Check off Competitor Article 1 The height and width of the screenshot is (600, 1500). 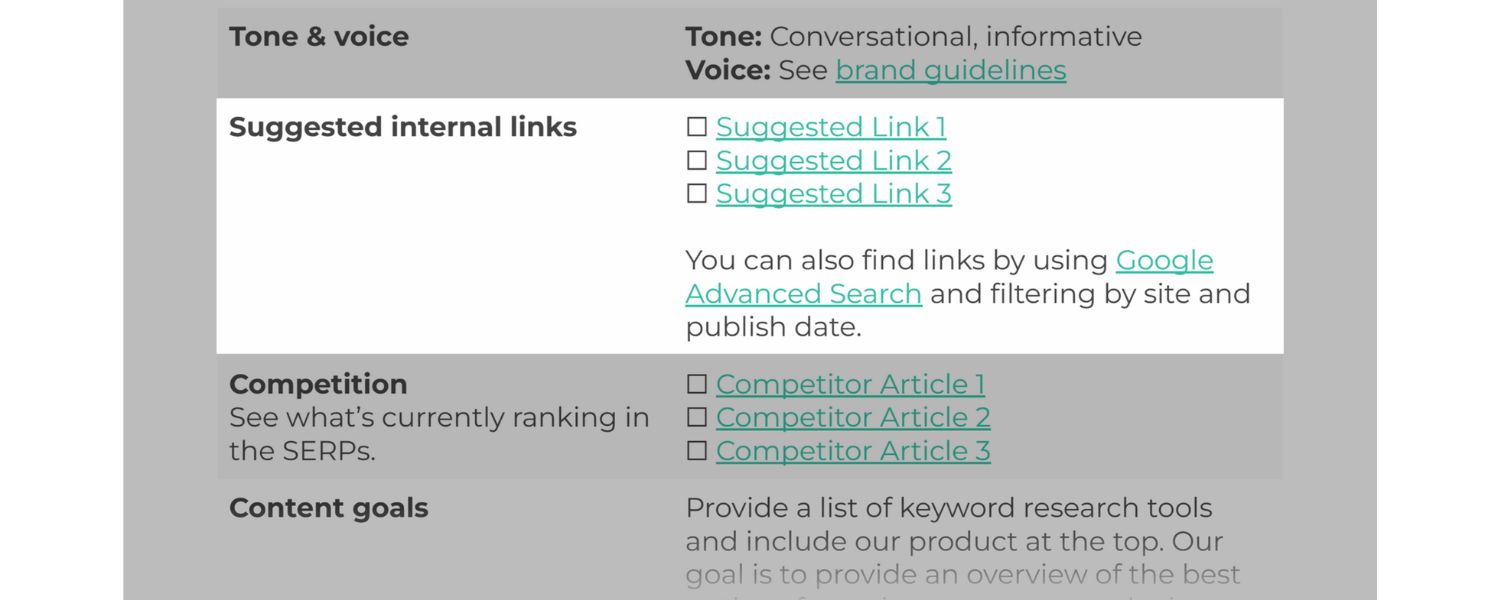click(697, 384)
